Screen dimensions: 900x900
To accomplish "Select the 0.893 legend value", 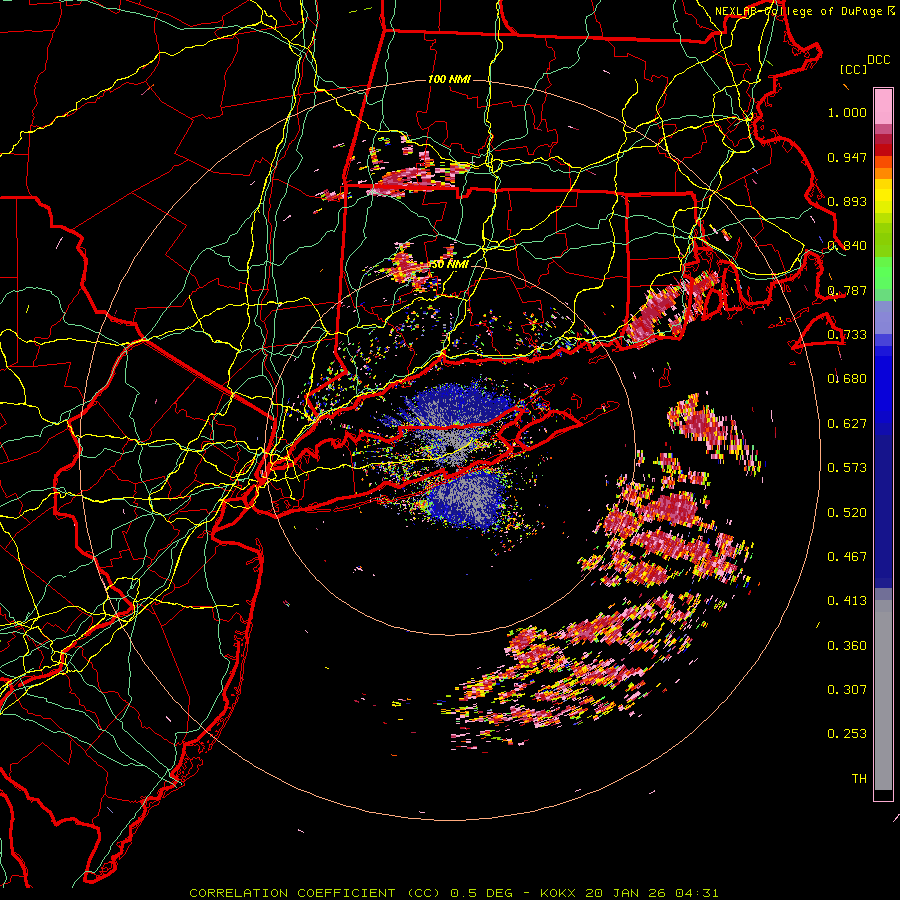I will [847, 201].
